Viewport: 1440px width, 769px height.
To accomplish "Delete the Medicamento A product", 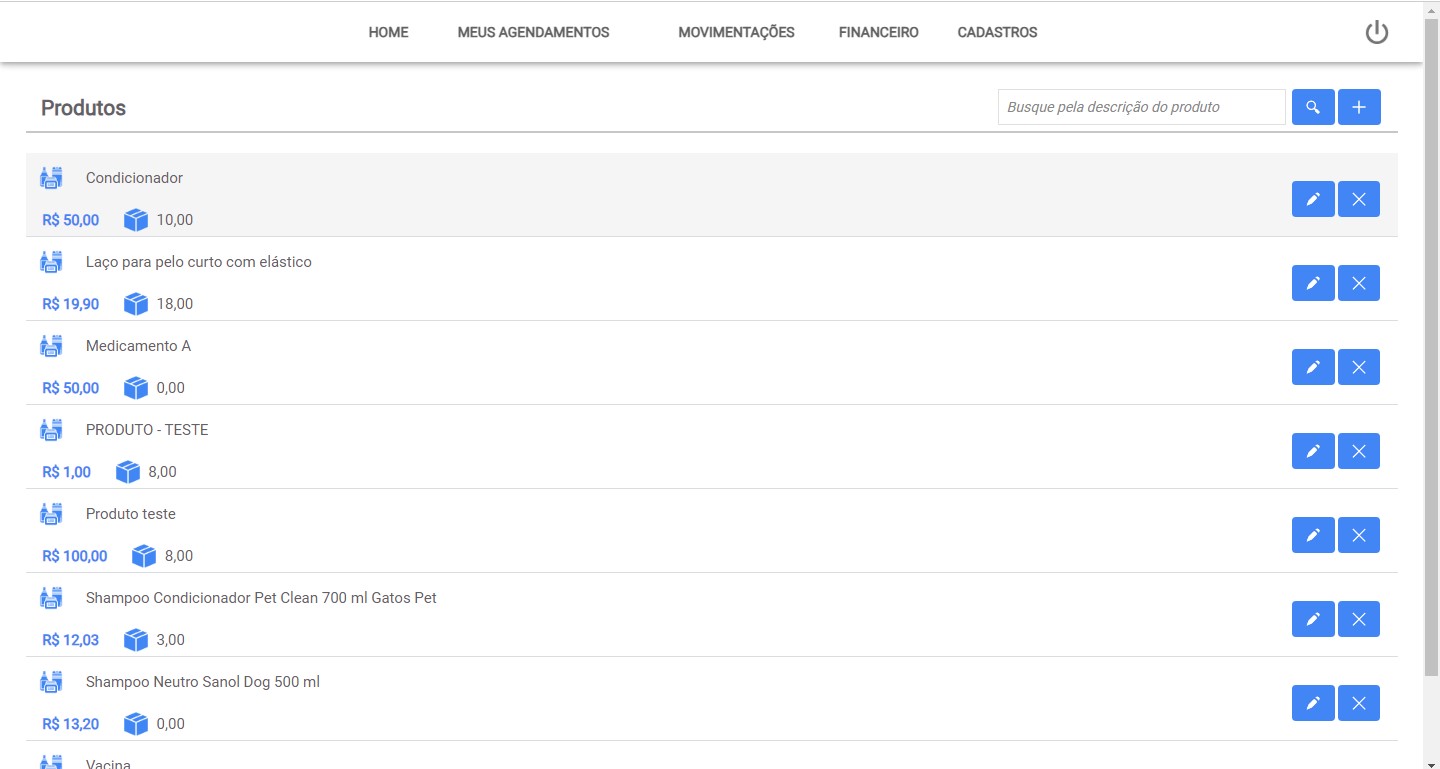I will 1359,367.
